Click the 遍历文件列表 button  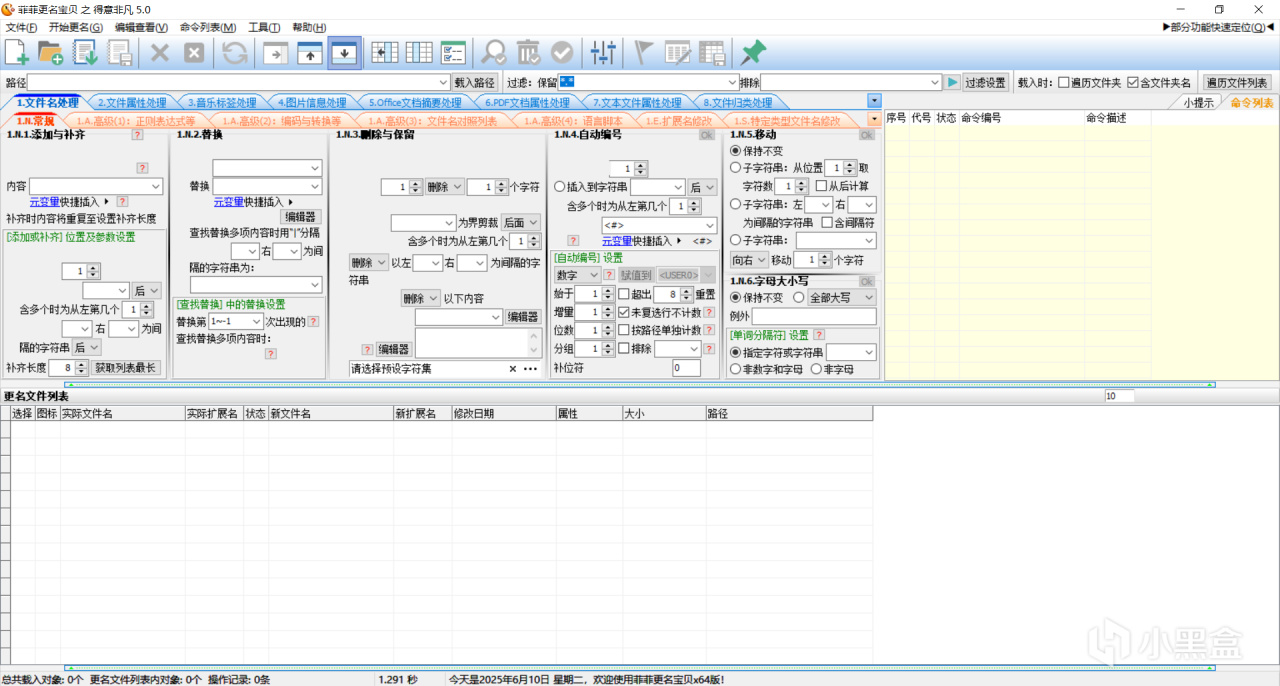[1236, 83]
